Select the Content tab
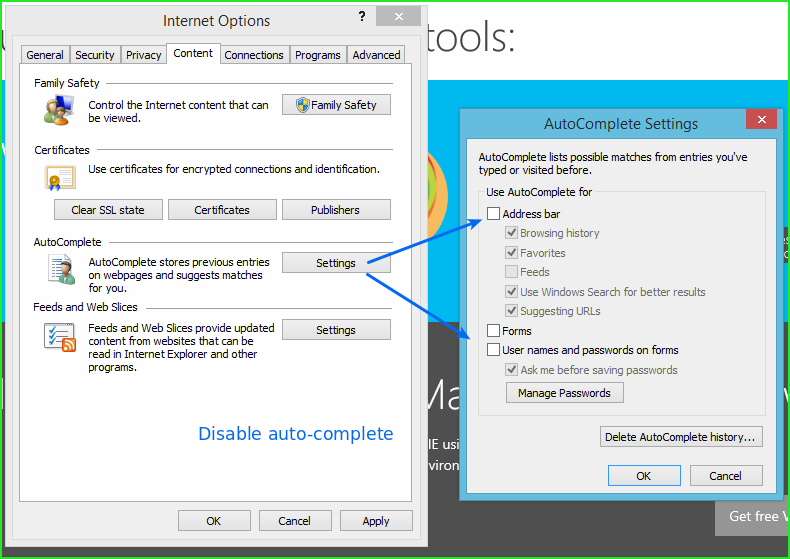This screenshot has height=559, width=790. [193, 53]
